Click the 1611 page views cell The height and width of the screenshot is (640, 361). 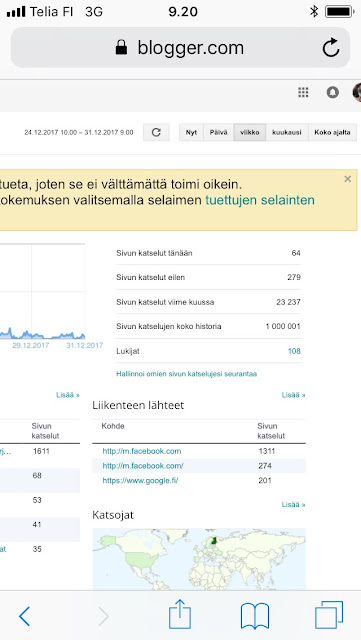41,451
